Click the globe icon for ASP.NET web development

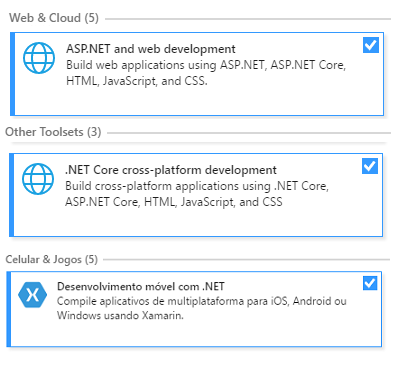(x=39, y=58)
